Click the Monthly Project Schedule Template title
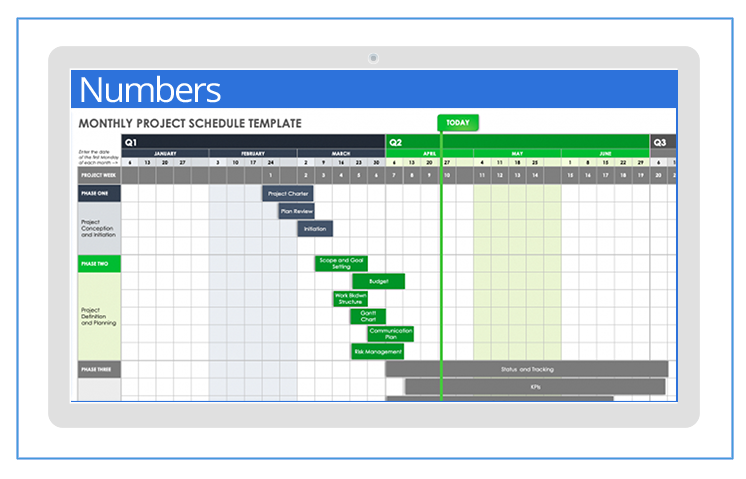746x479 pixels. tap(190, 124)
